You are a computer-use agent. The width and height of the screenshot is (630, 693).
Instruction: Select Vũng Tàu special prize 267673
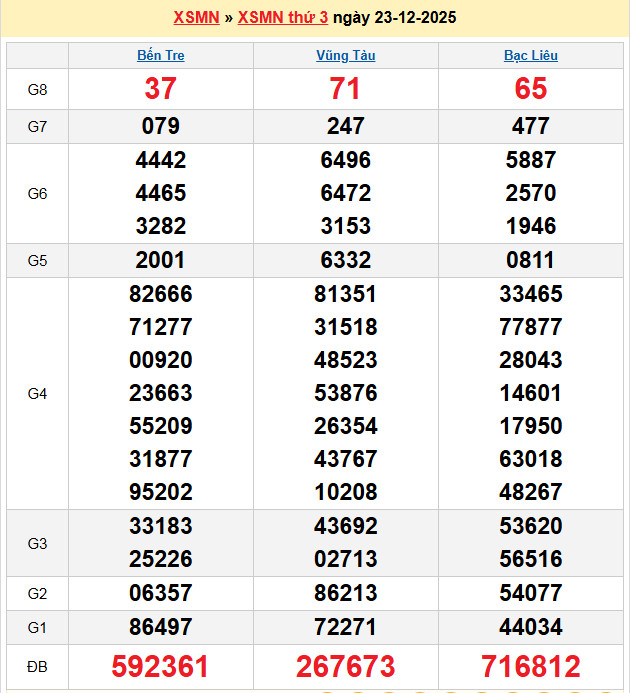(346, 666)
